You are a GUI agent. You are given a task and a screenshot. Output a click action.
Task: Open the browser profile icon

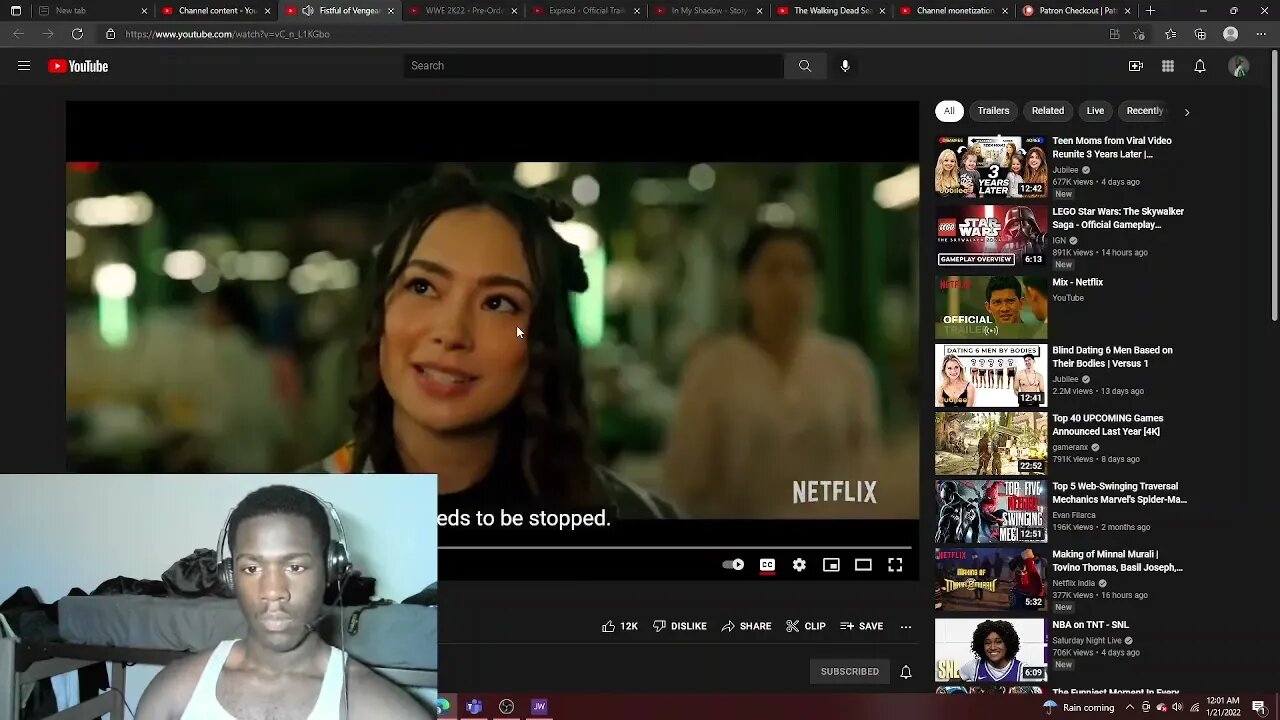[1231, 34]
